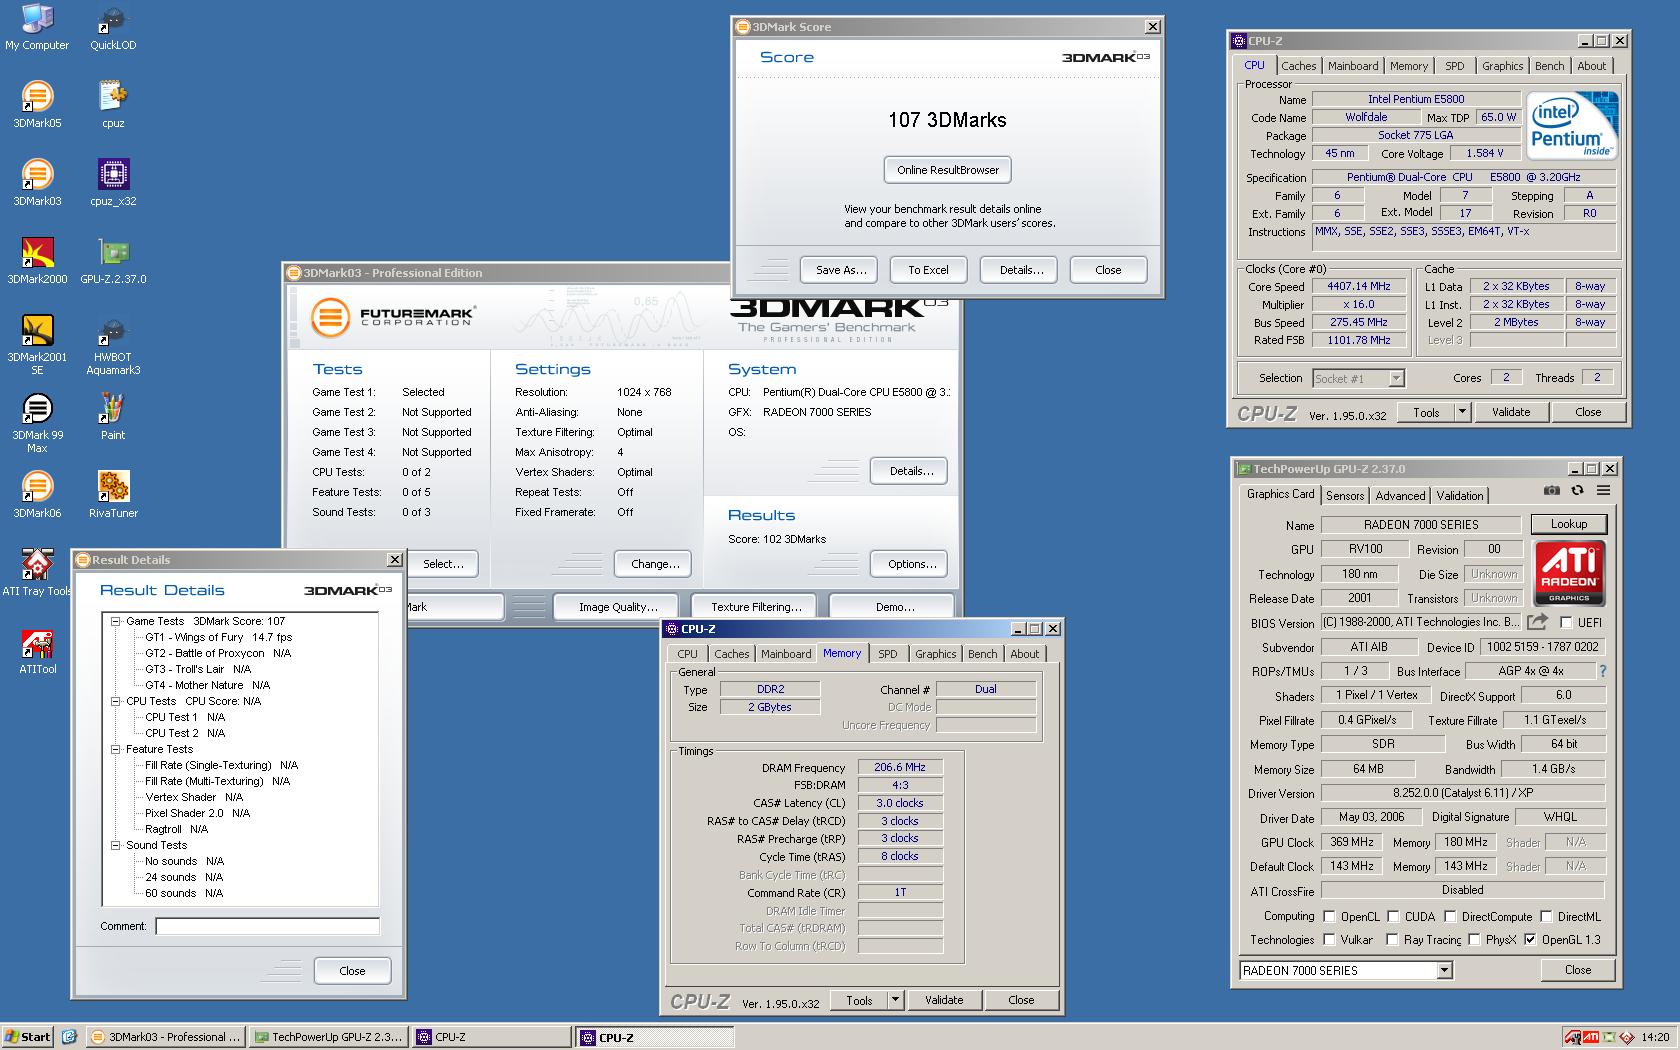Image resolution: width=1680 pixels, height=1050 pixels.
Task: Click the Windows Start button
Action: click(27, 1037)
